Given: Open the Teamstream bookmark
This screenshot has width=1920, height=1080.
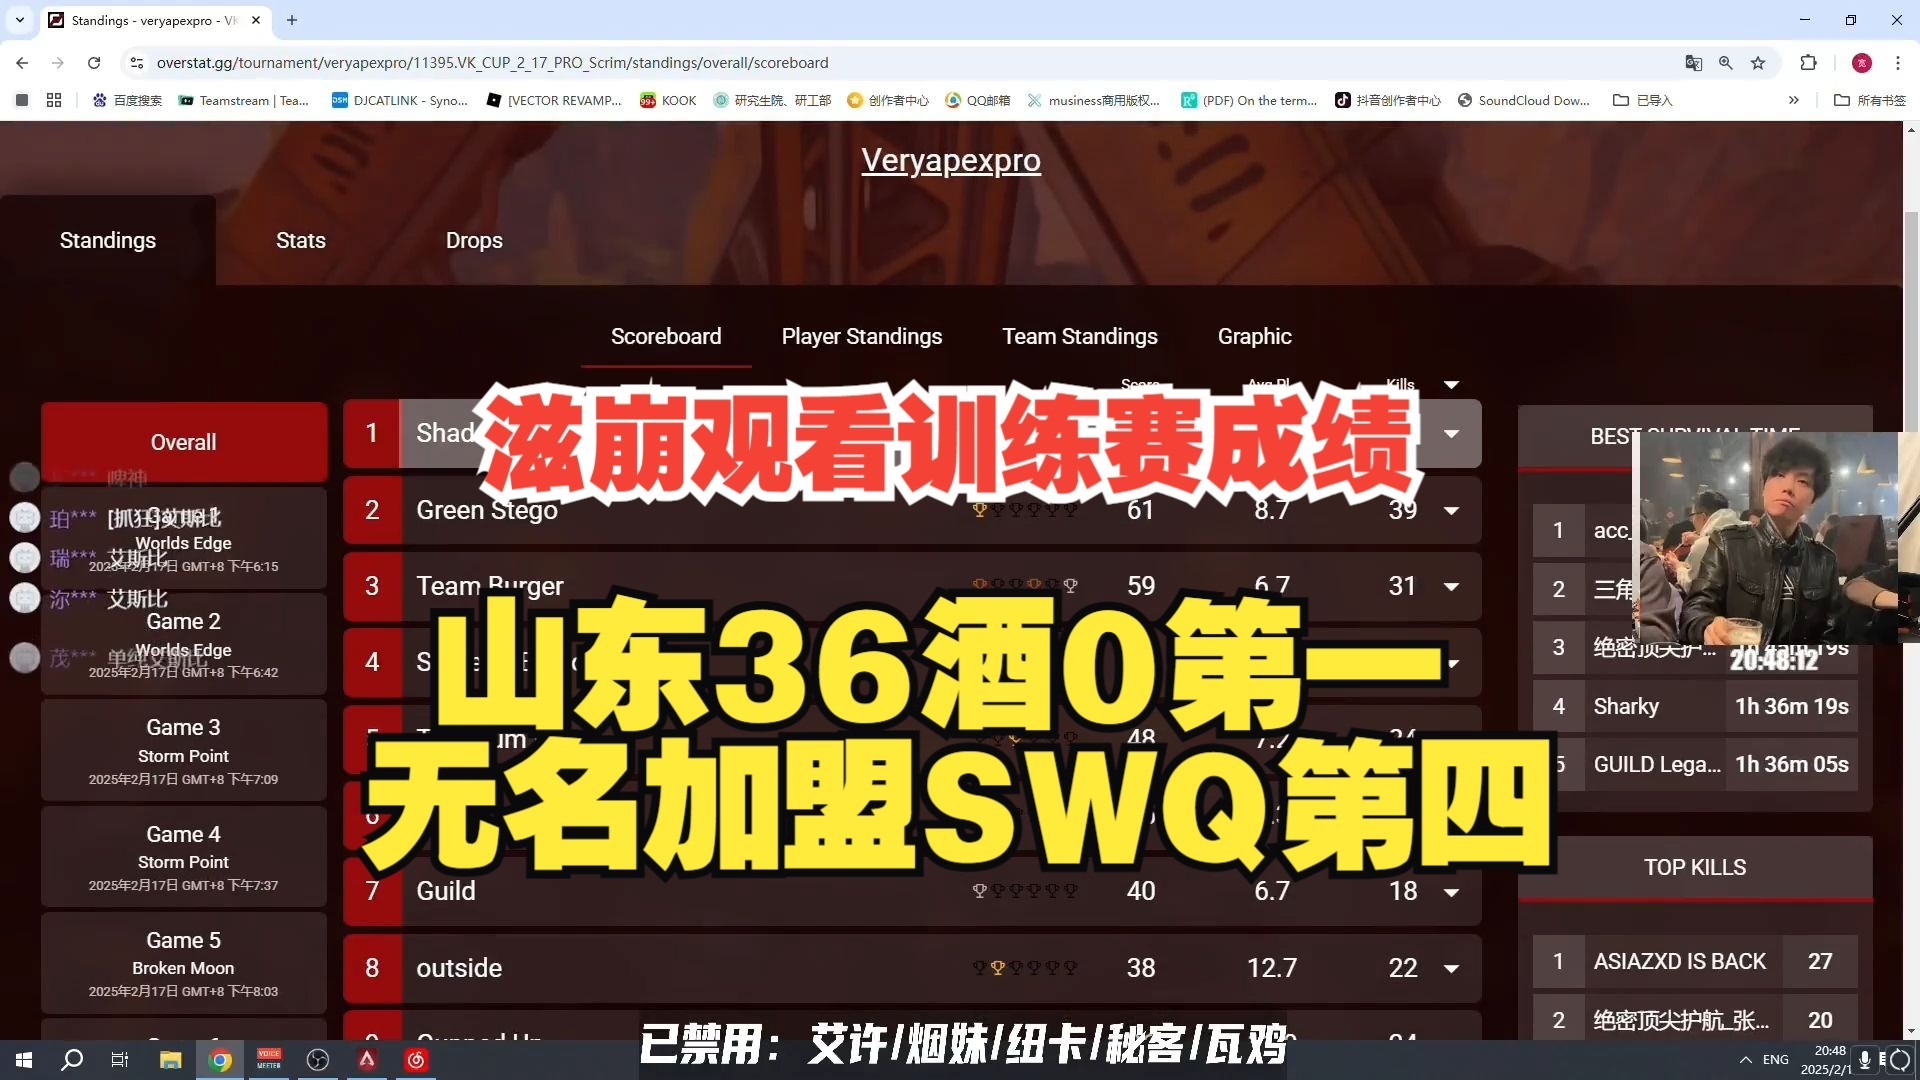Looking at the screenshot, I should tap(244, 100).
